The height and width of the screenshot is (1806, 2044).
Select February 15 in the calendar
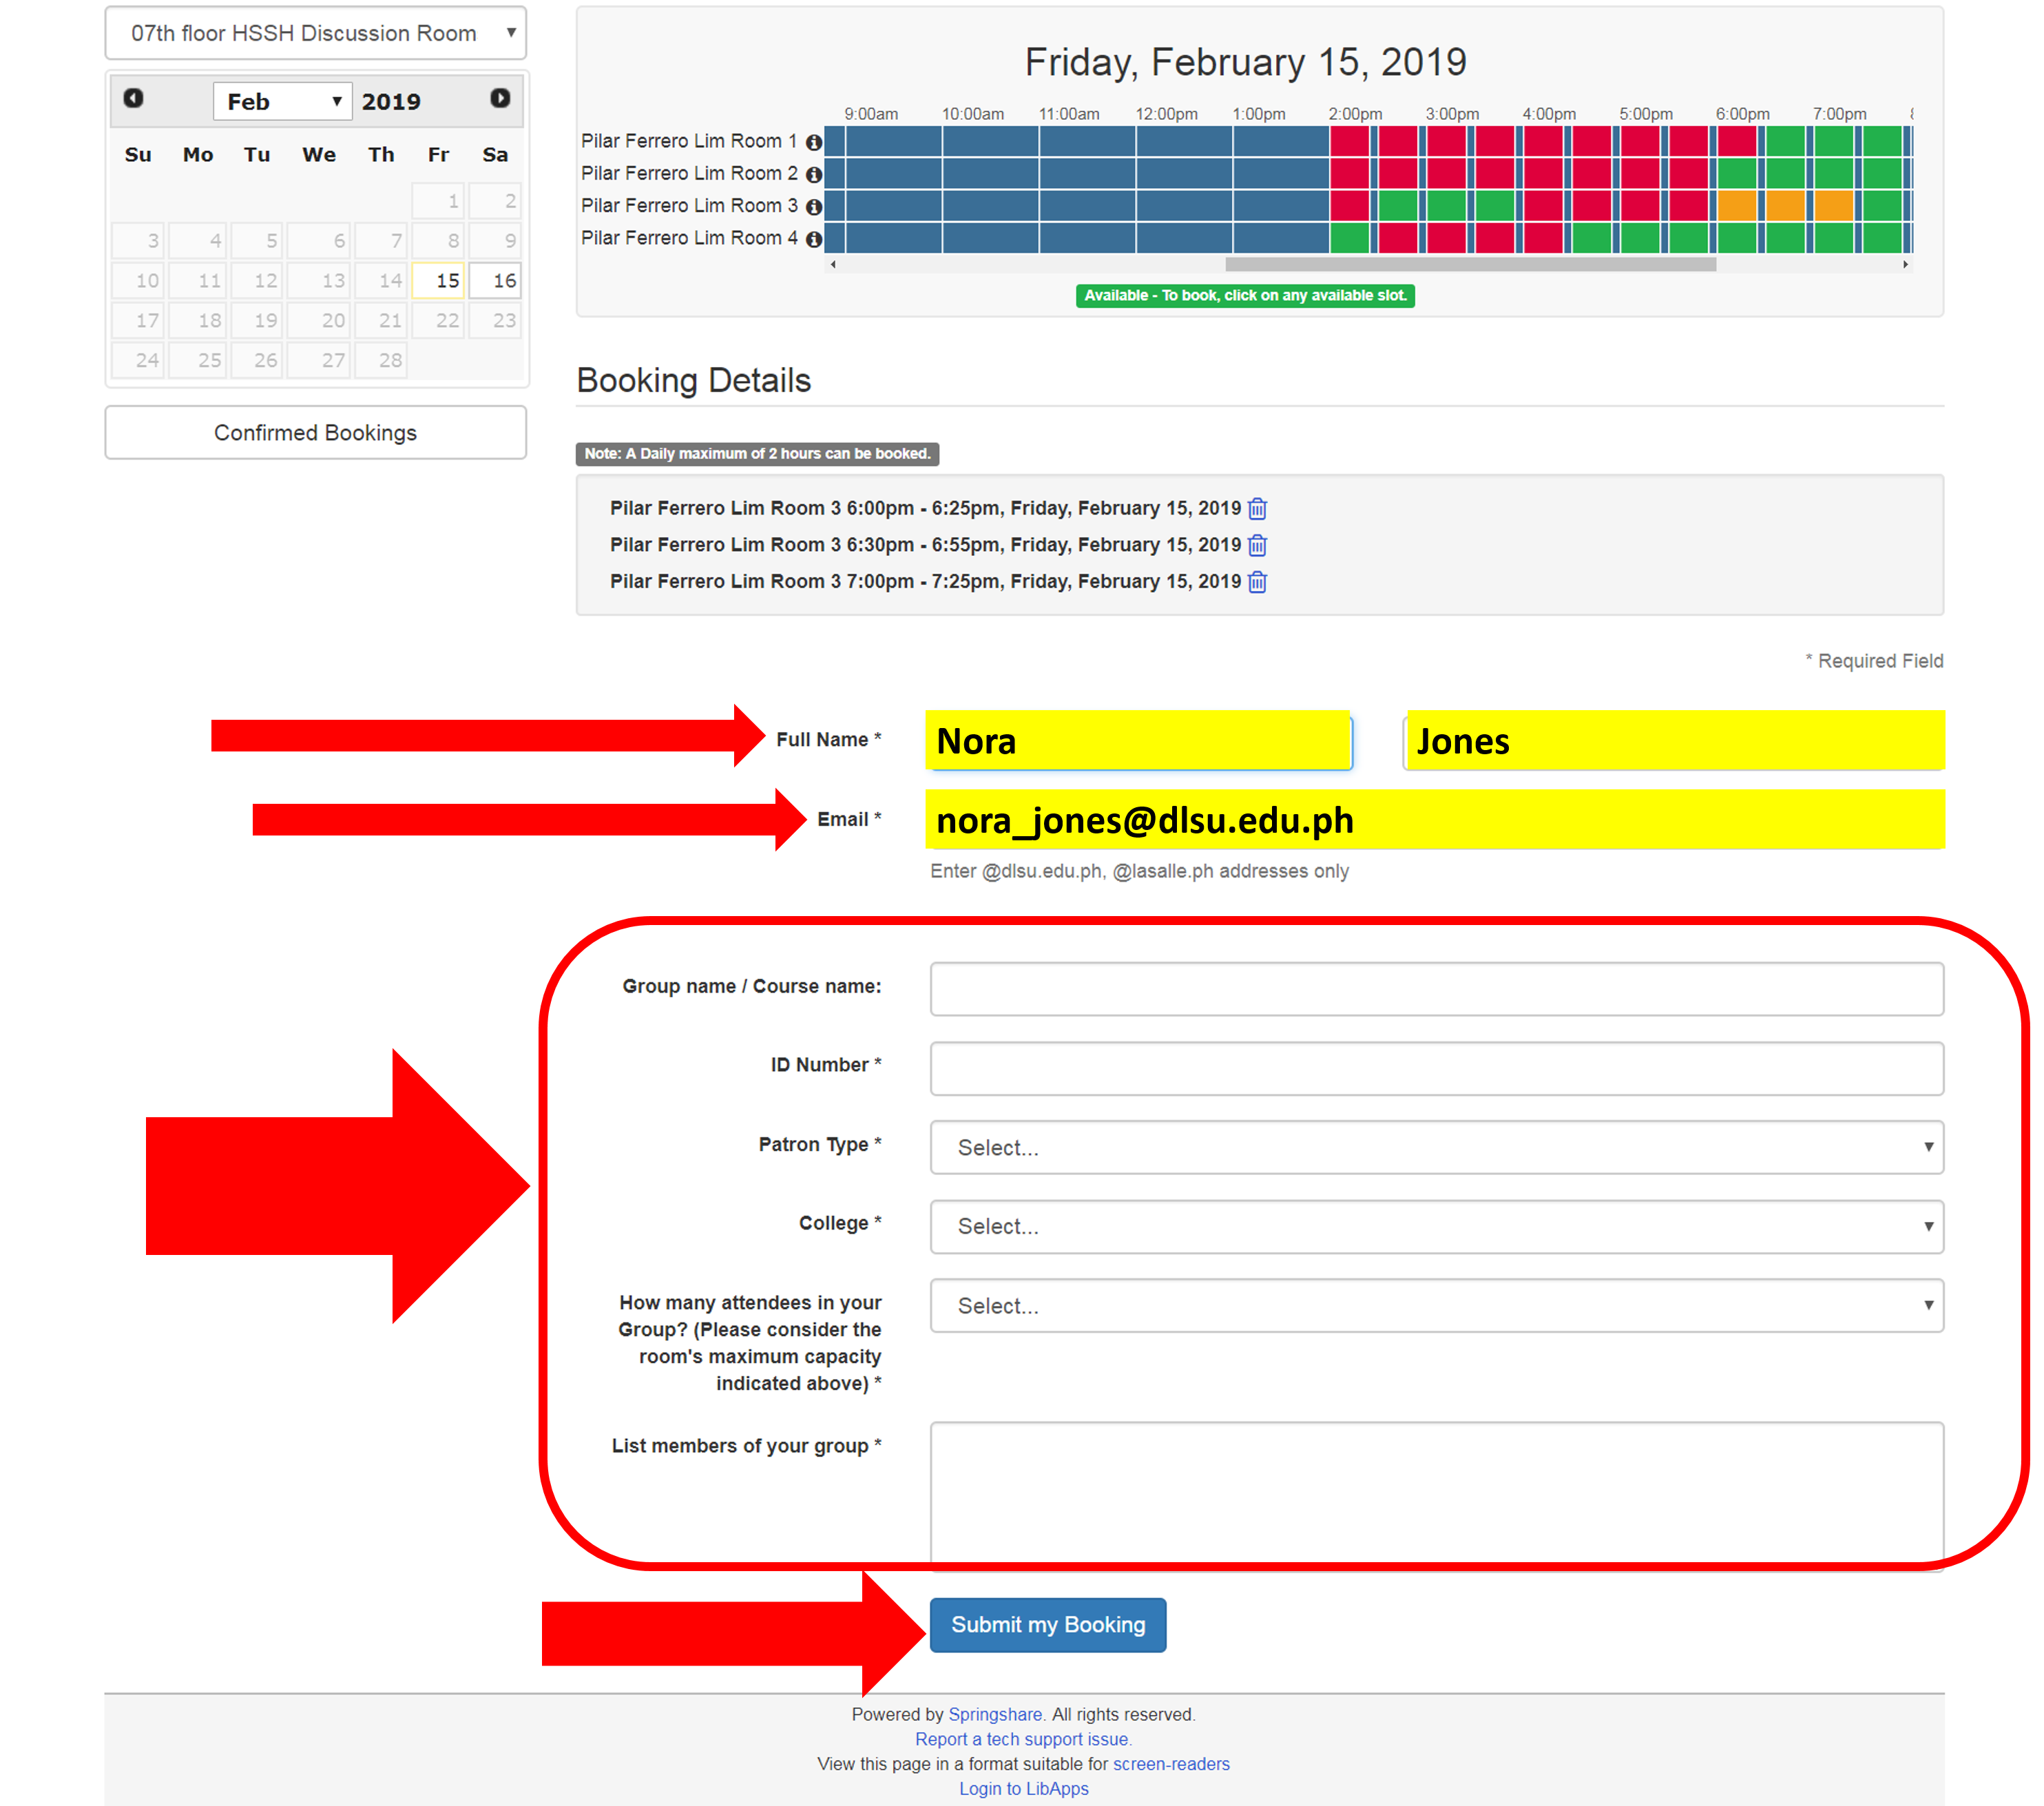438,280
